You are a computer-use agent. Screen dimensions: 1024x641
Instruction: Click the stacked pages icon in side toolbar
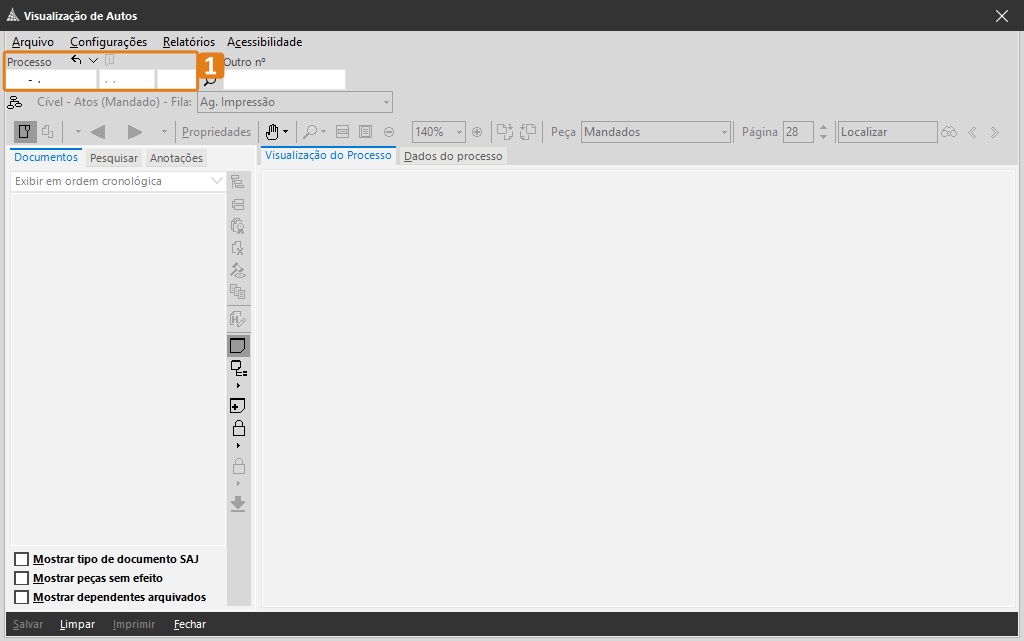[x=238, y=204]
